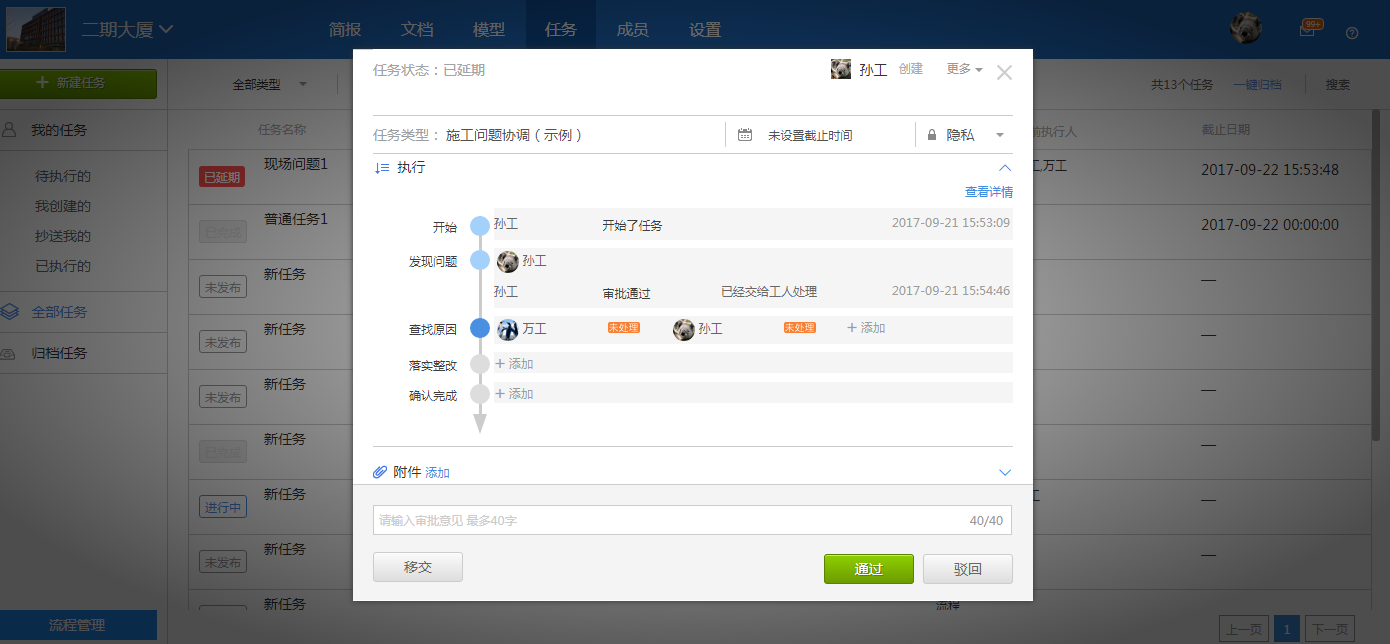
Task: Click the lock icon beside 隐私
Action: point(932,135)
